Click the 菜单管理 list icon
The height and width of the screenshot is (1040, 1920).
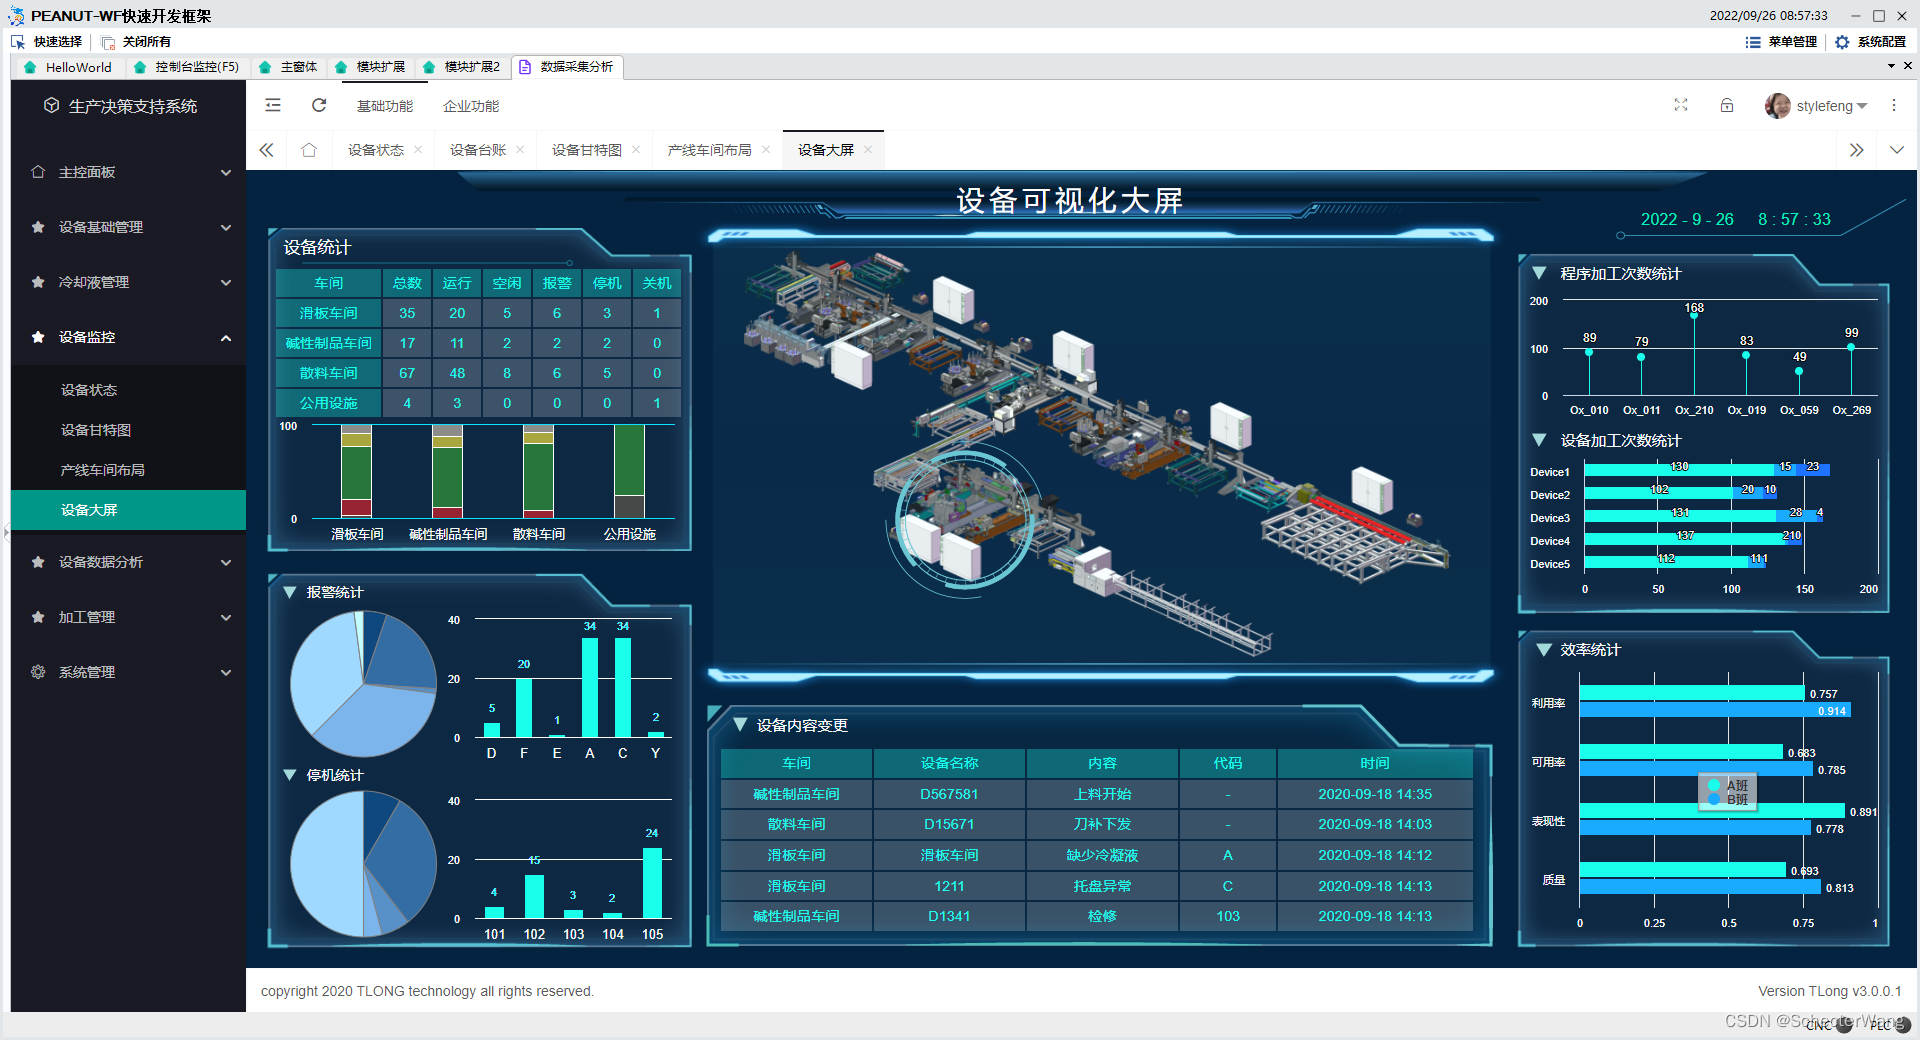pyautogui.click(x=1753, y=42)
